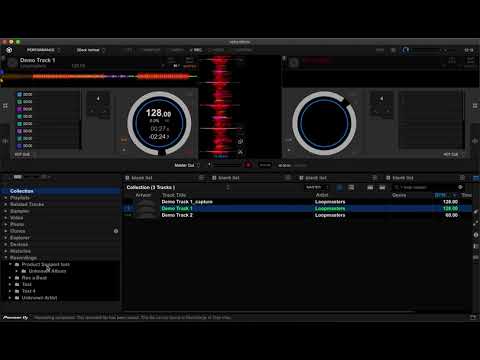The width and height of the screenshot is (480, 360).
Task: Toggle the orange CUE button on deck 1
Action: point(124,140)
